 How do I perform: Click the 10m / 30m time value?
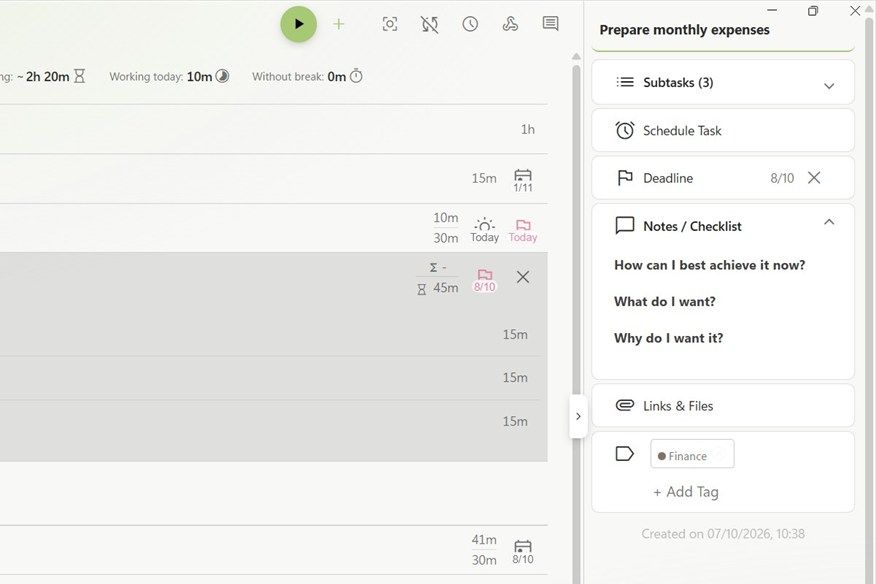click(445, 228)
